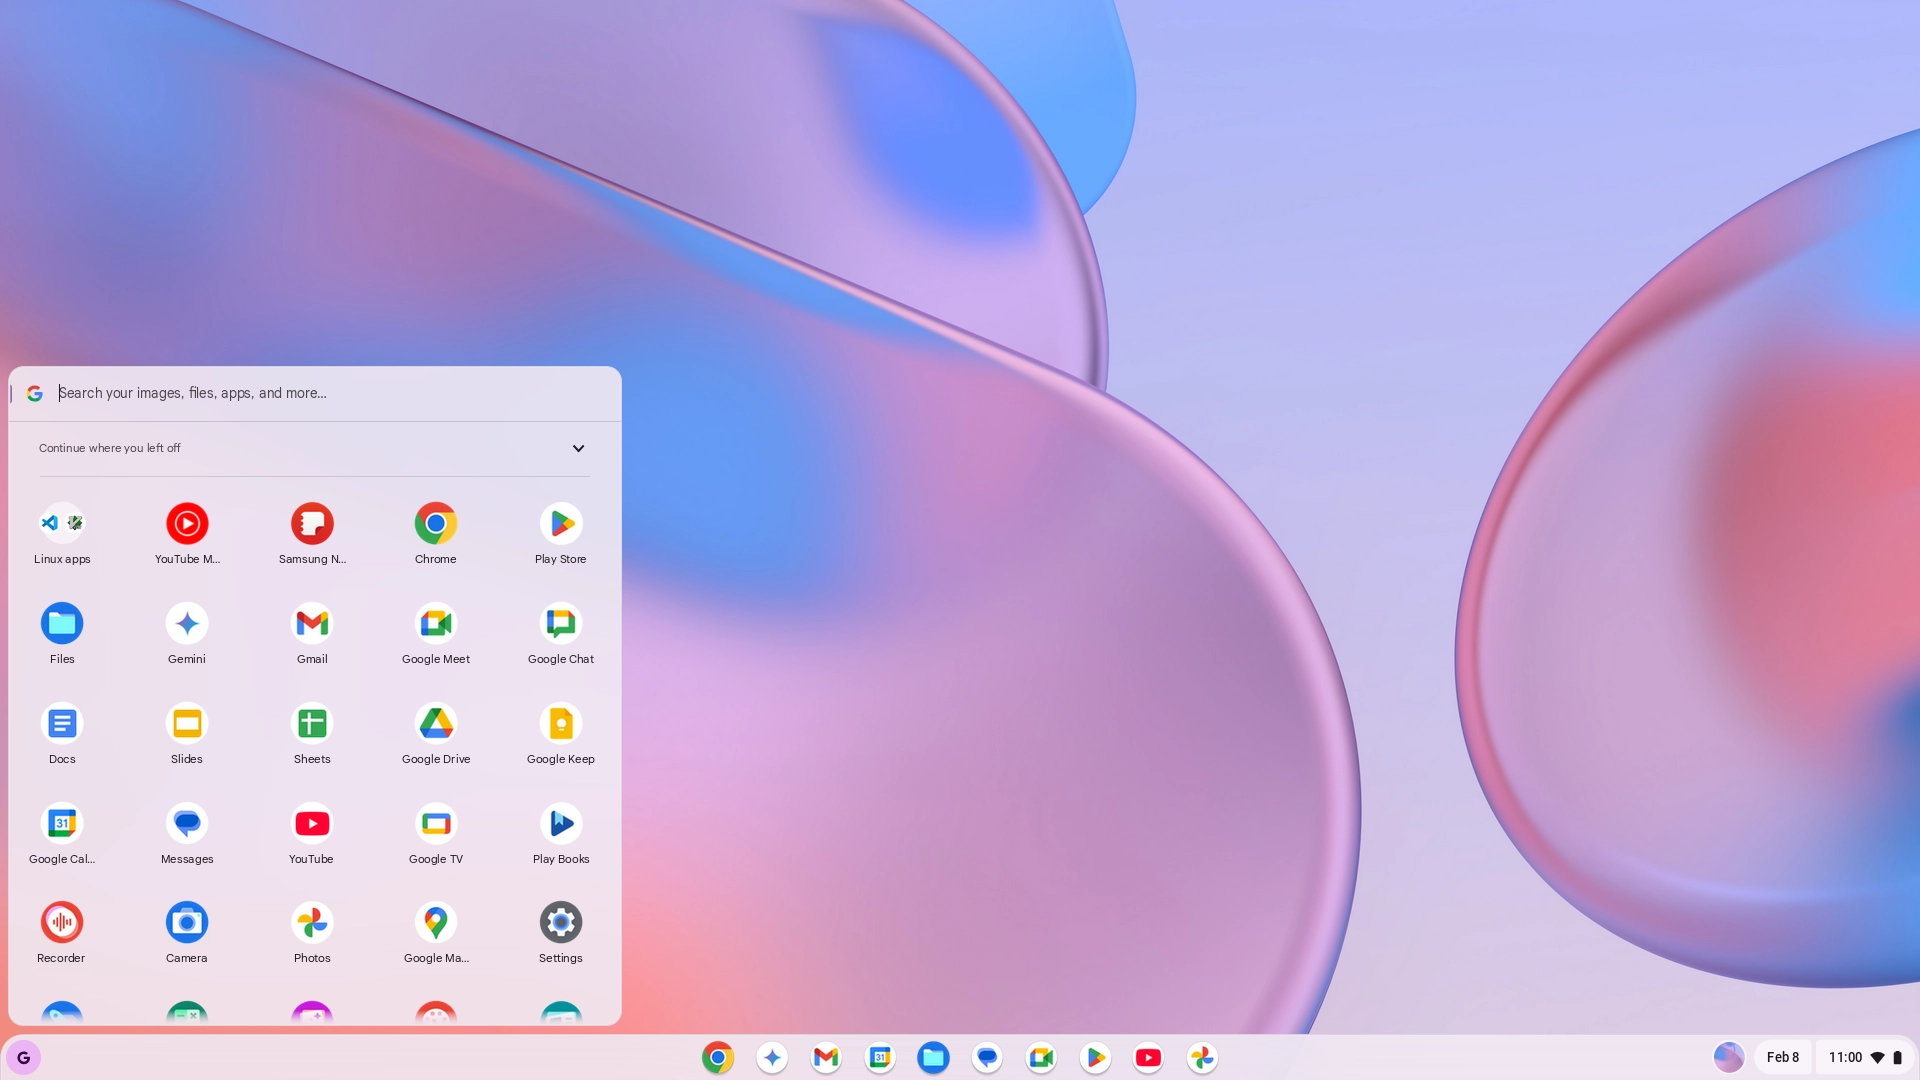Open the Recorder app
1920x1080 pixels.
(62, 923)
